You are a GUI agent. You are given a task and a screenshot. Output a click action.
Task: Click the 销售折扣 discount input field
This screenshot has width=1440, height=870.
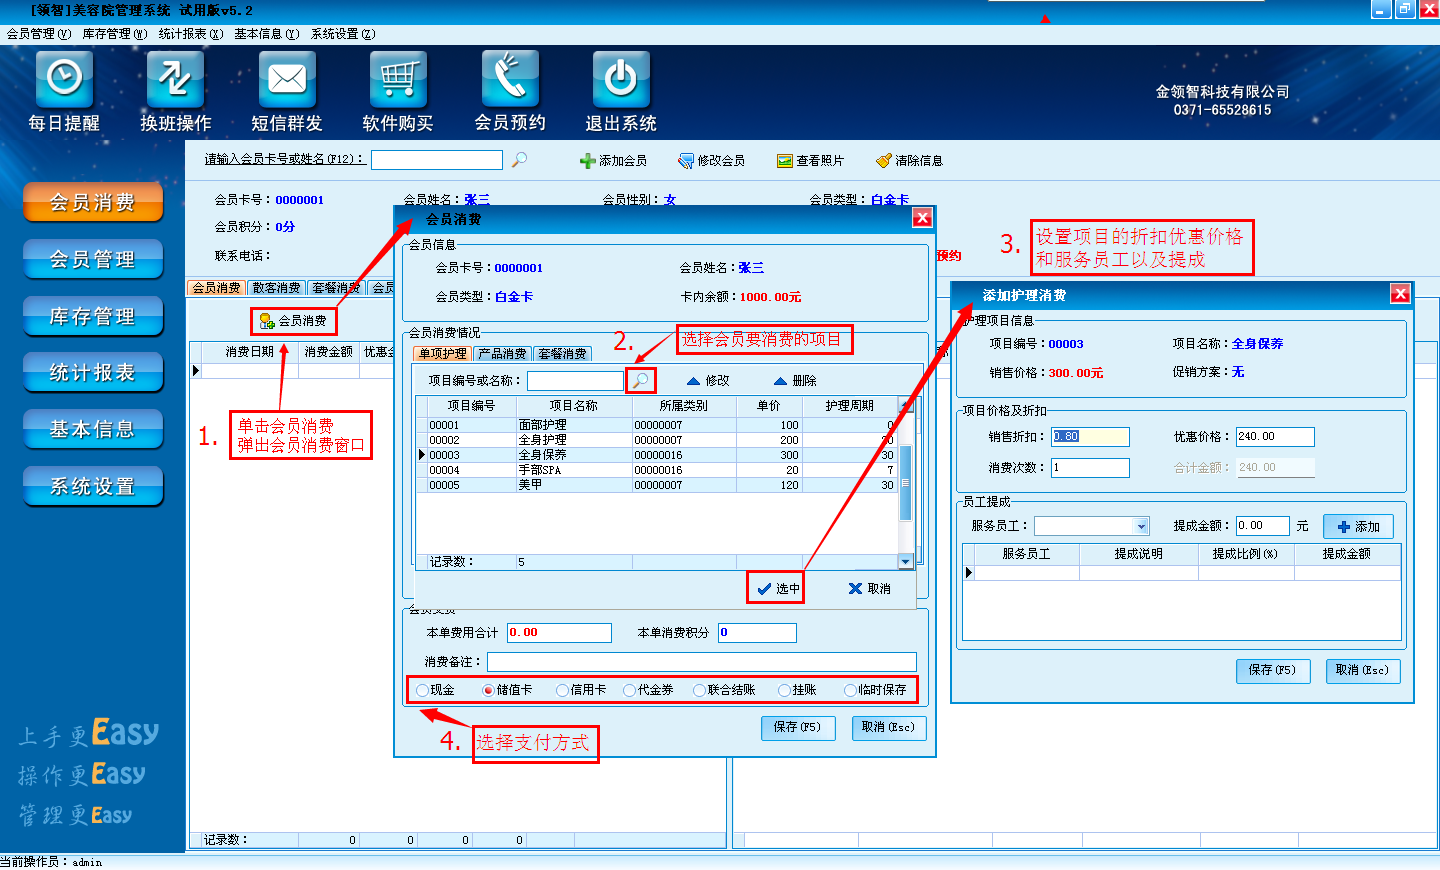tap(1090, 437)
